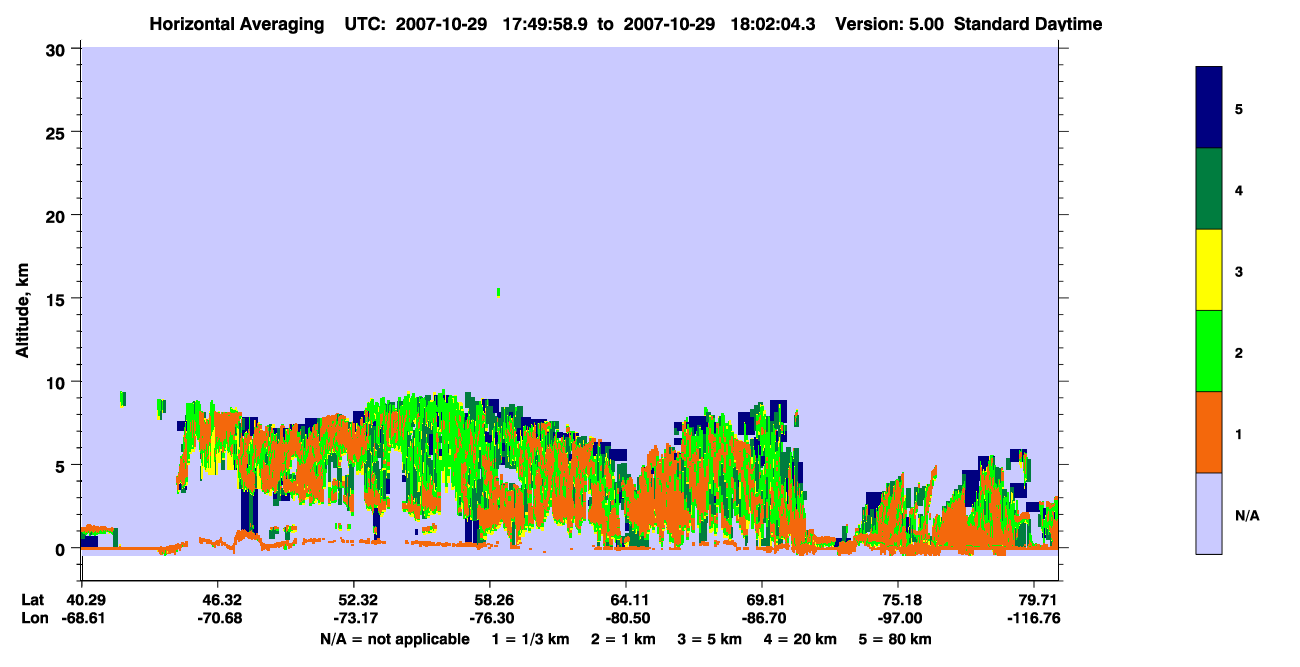
Task: Click the dark green level 4 colorbar segment
Action: coord(1209,189)
